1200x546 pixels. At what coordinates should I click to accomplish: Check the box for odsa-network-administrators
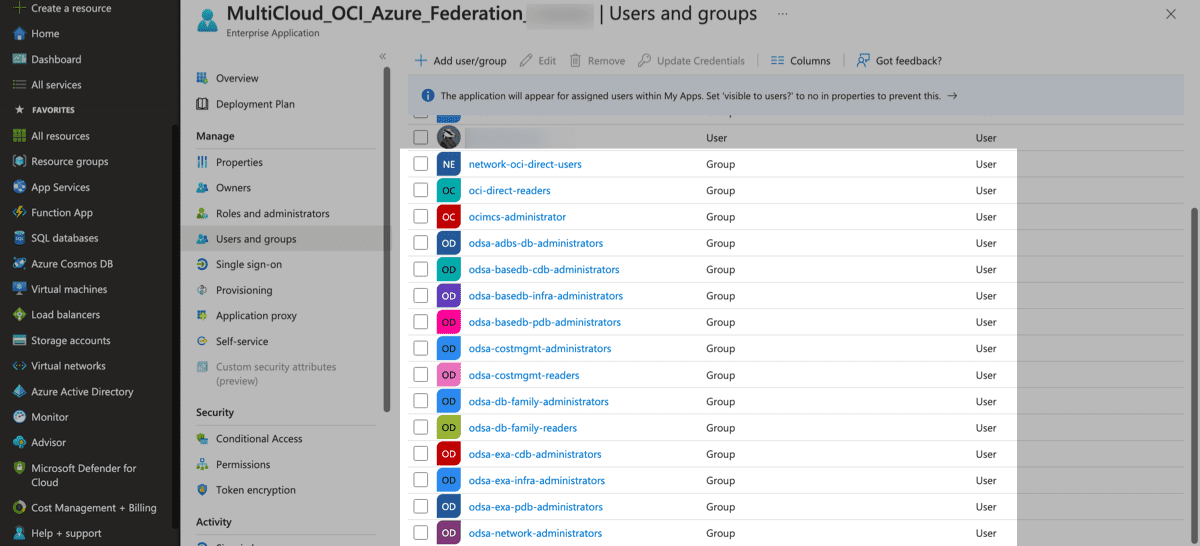421,533
